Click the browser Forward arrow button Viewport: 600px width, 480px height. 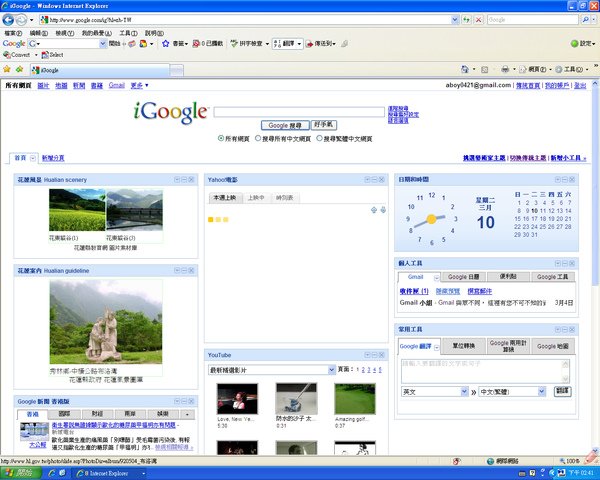(21, 20)
